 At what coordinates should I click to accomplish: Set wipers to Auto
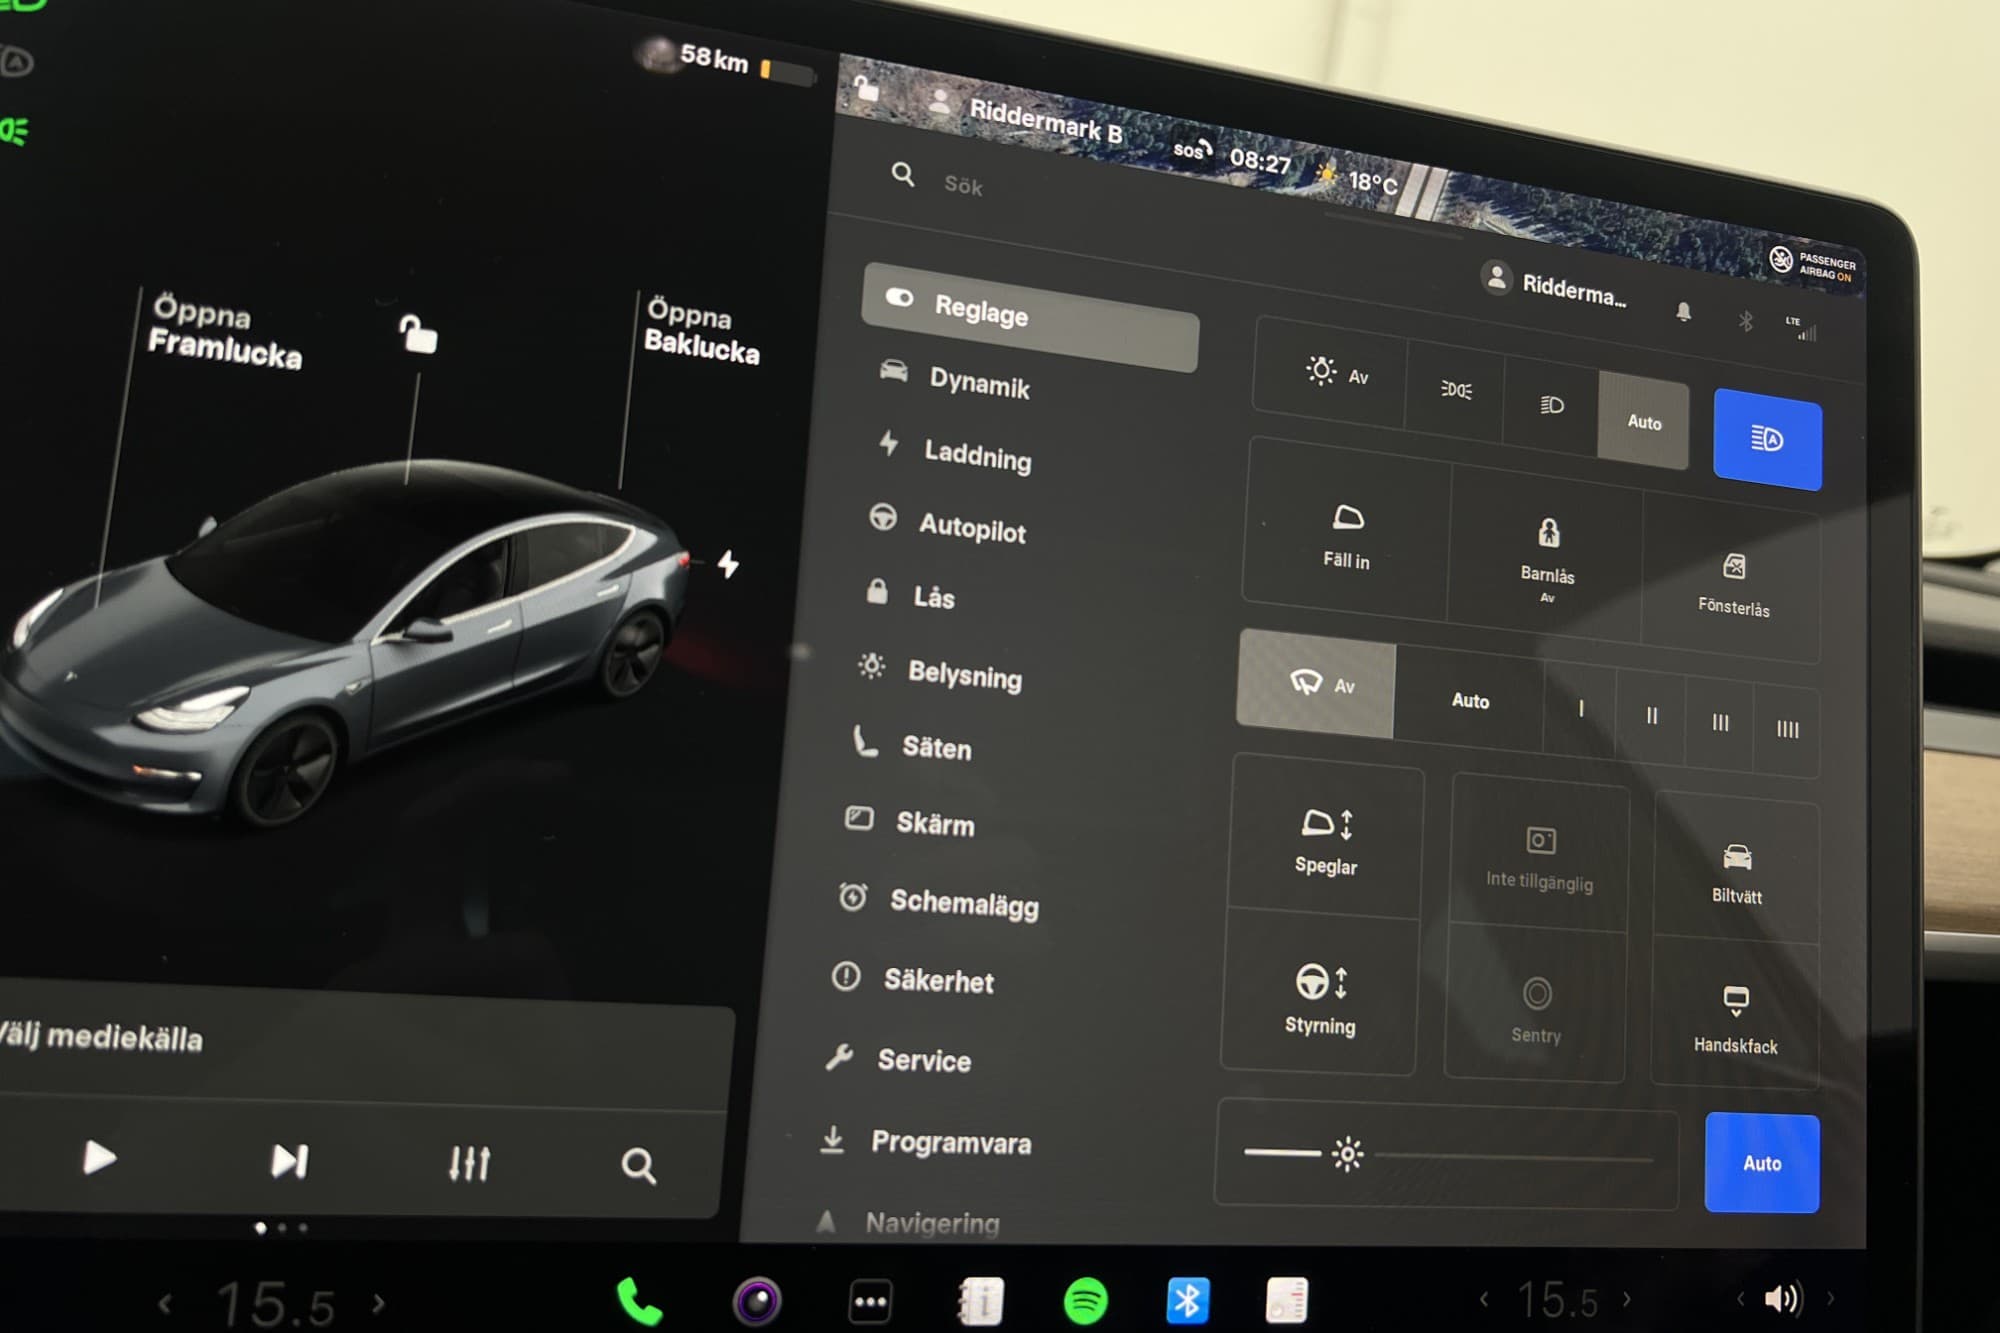[1470, 700]
